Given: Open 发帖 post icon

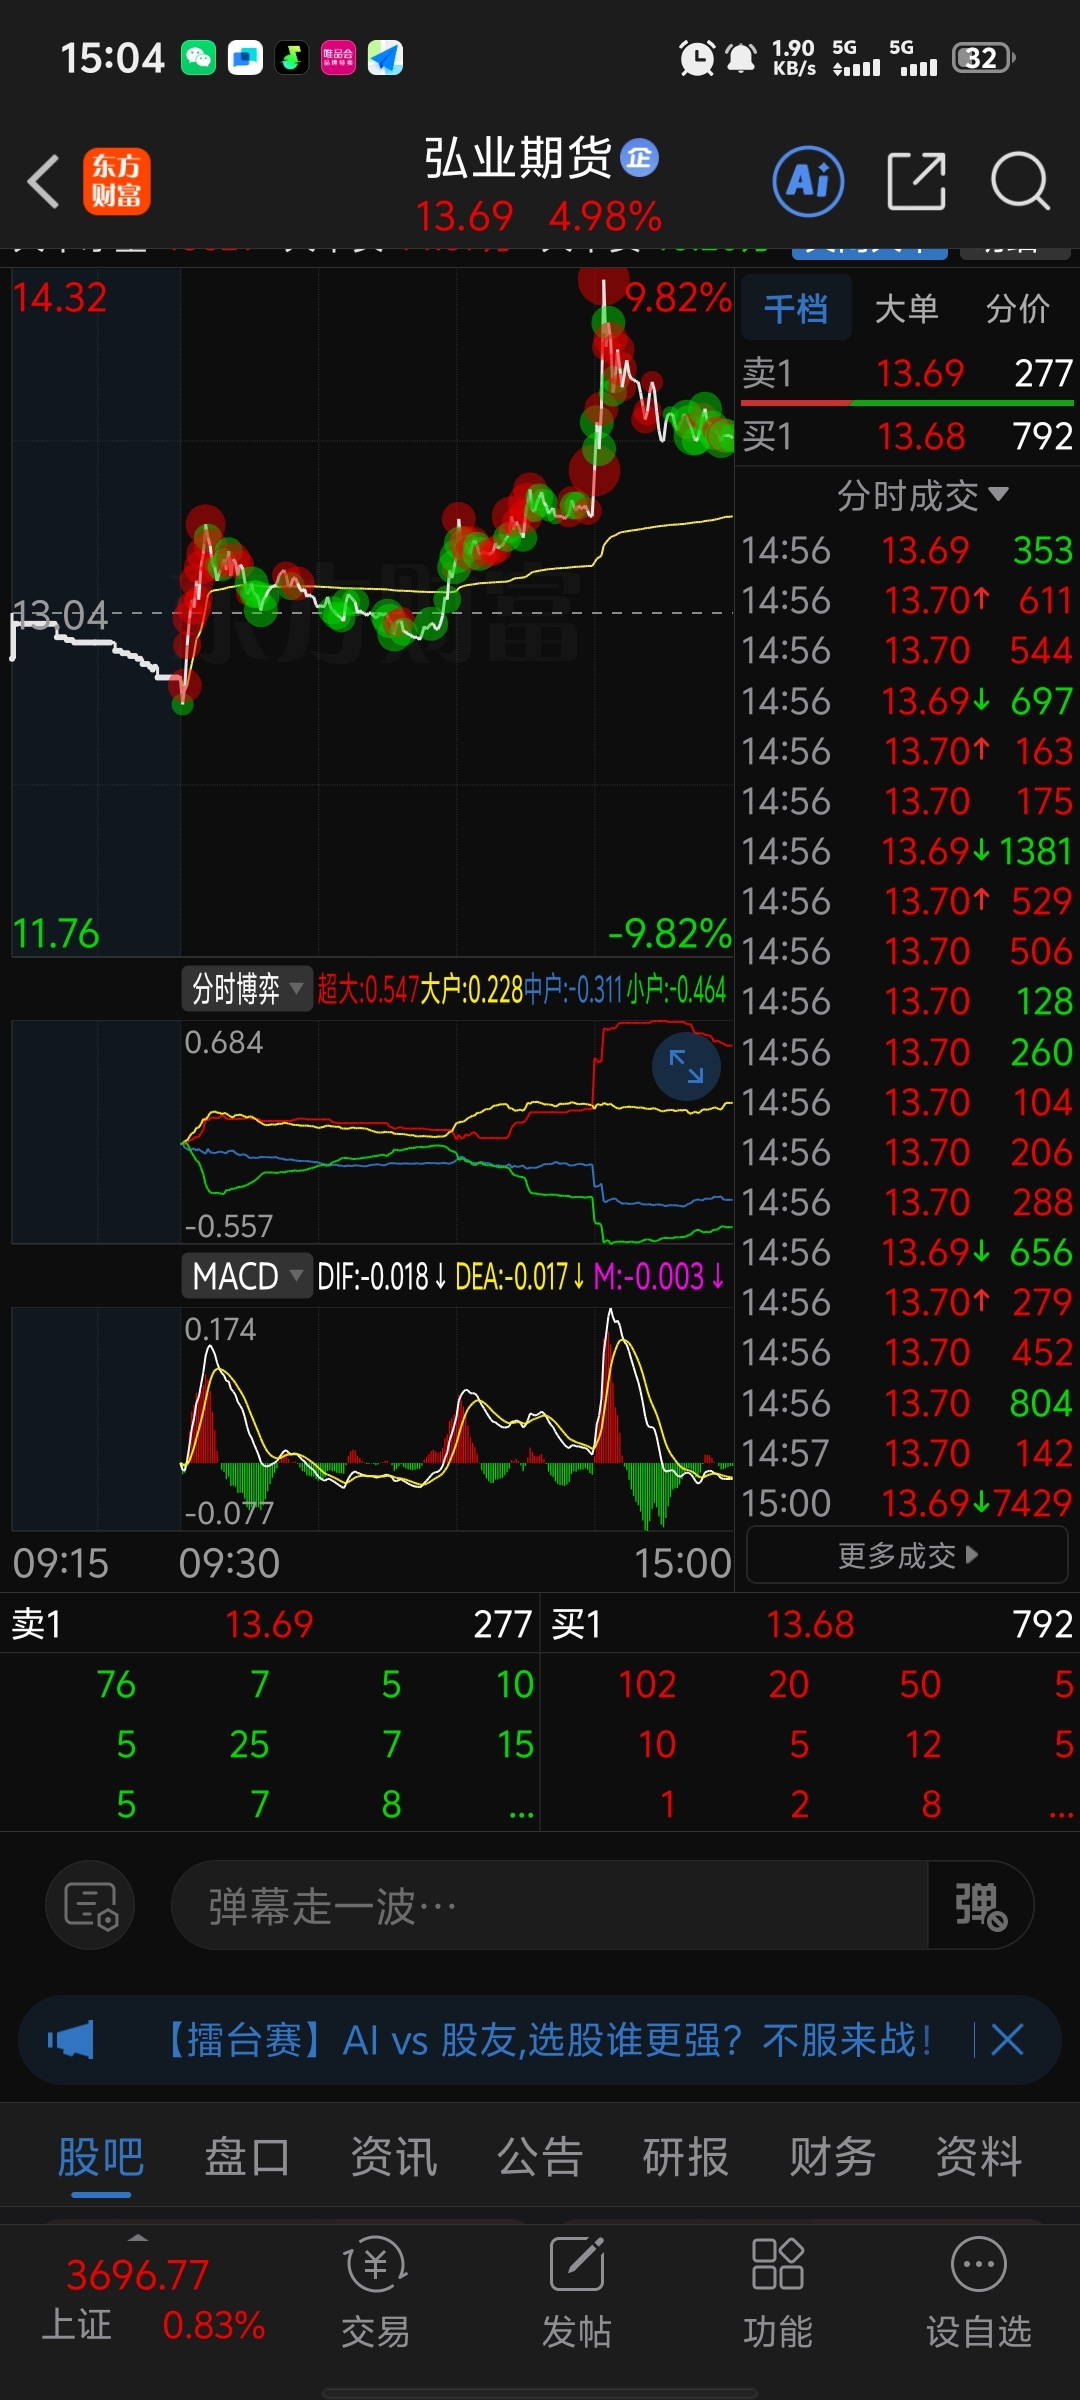Looking at the screenshot, I should [x=577, y=2292].
